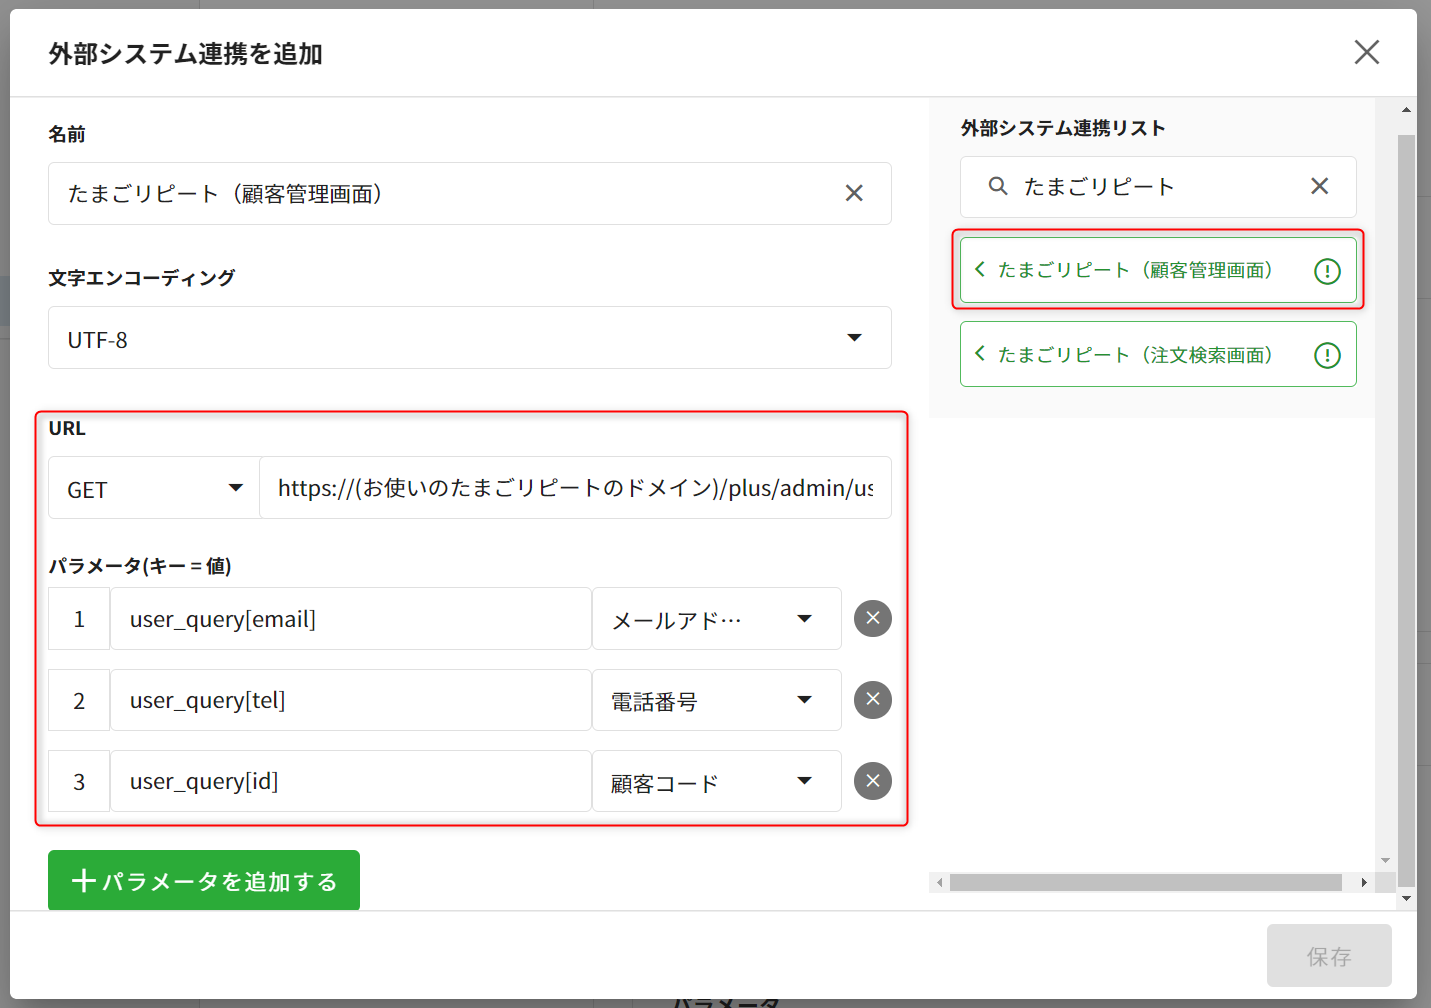Screen dimensions: 1431x1008
Task: Click パラメータを追加する button
Action: tap(204, 881)
